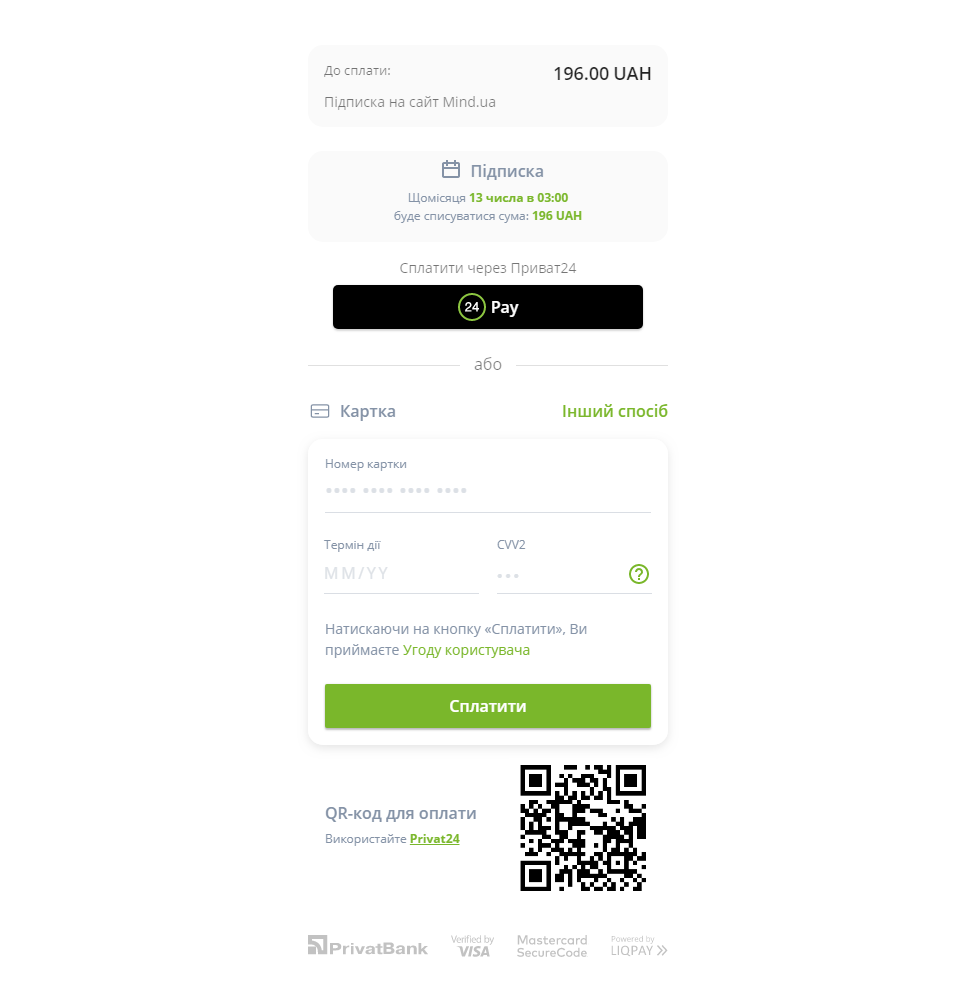The height and width of the screenshot is (998, 976).
Task: Click the Mastercard SecureCode logo
Action: pos(552,946)
